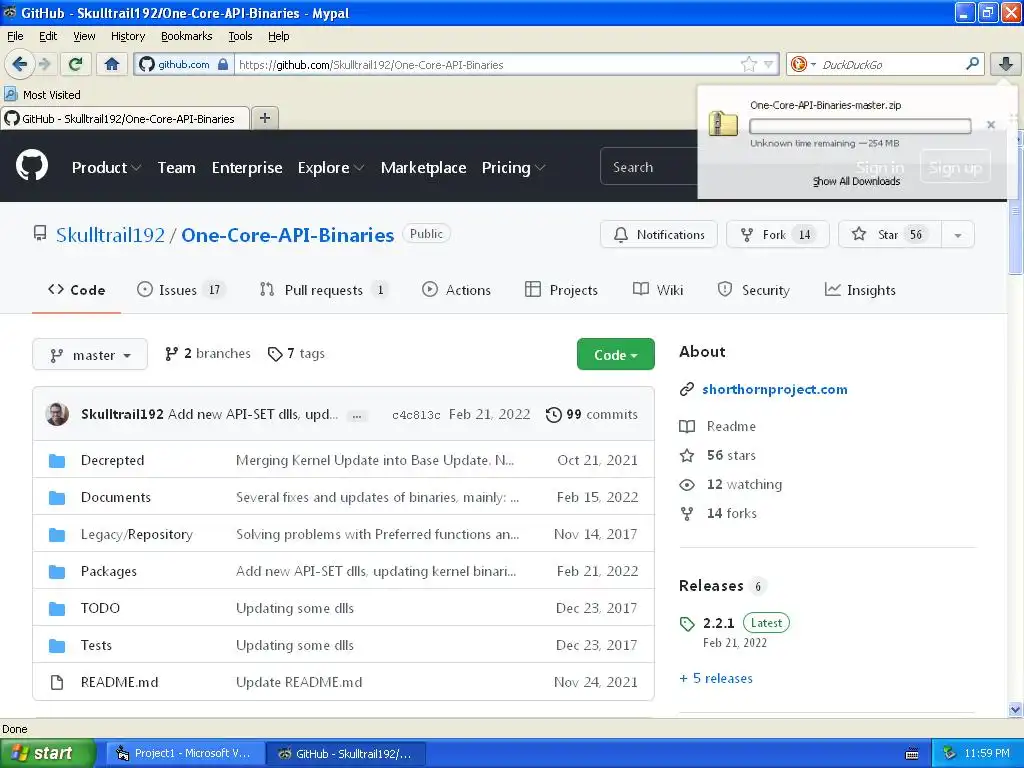Open the URL bar history dropdown arrow
The image size is (1024, 768).
(x=769, y=64)
